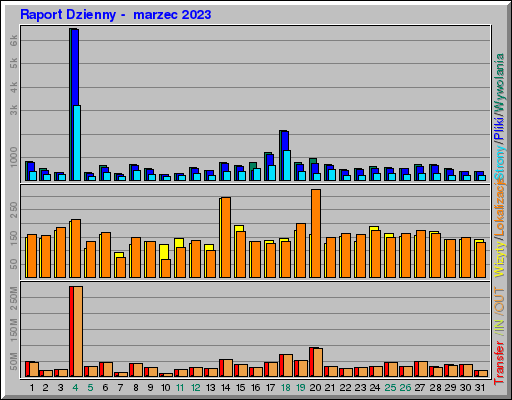The width and height of the screenshot is (512, 400).
Task: Select day 25 label on the x-axis
Action: click(x=390, y=388)
